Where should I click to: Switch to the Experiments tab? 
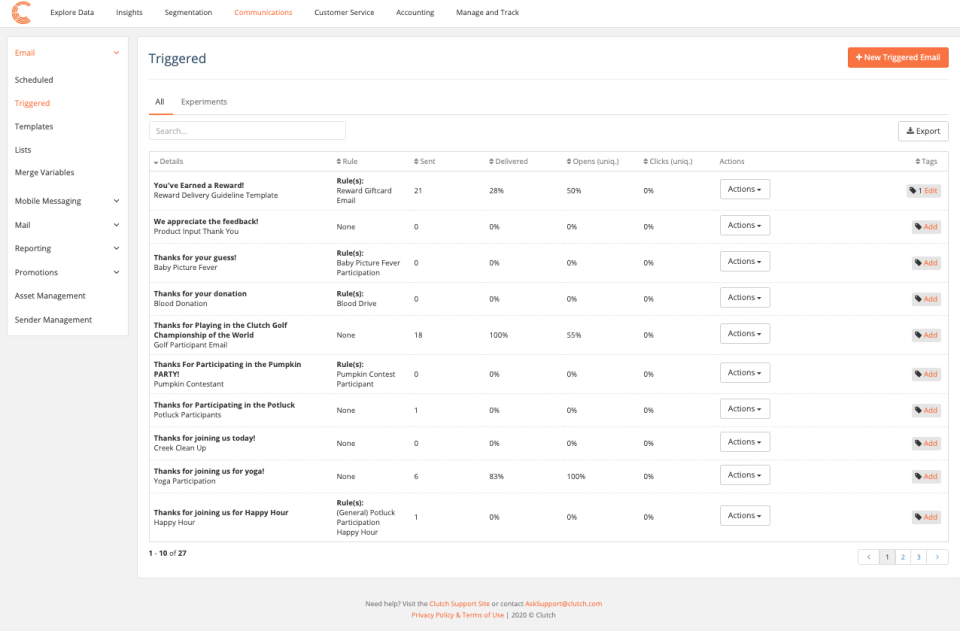(204, 101)
